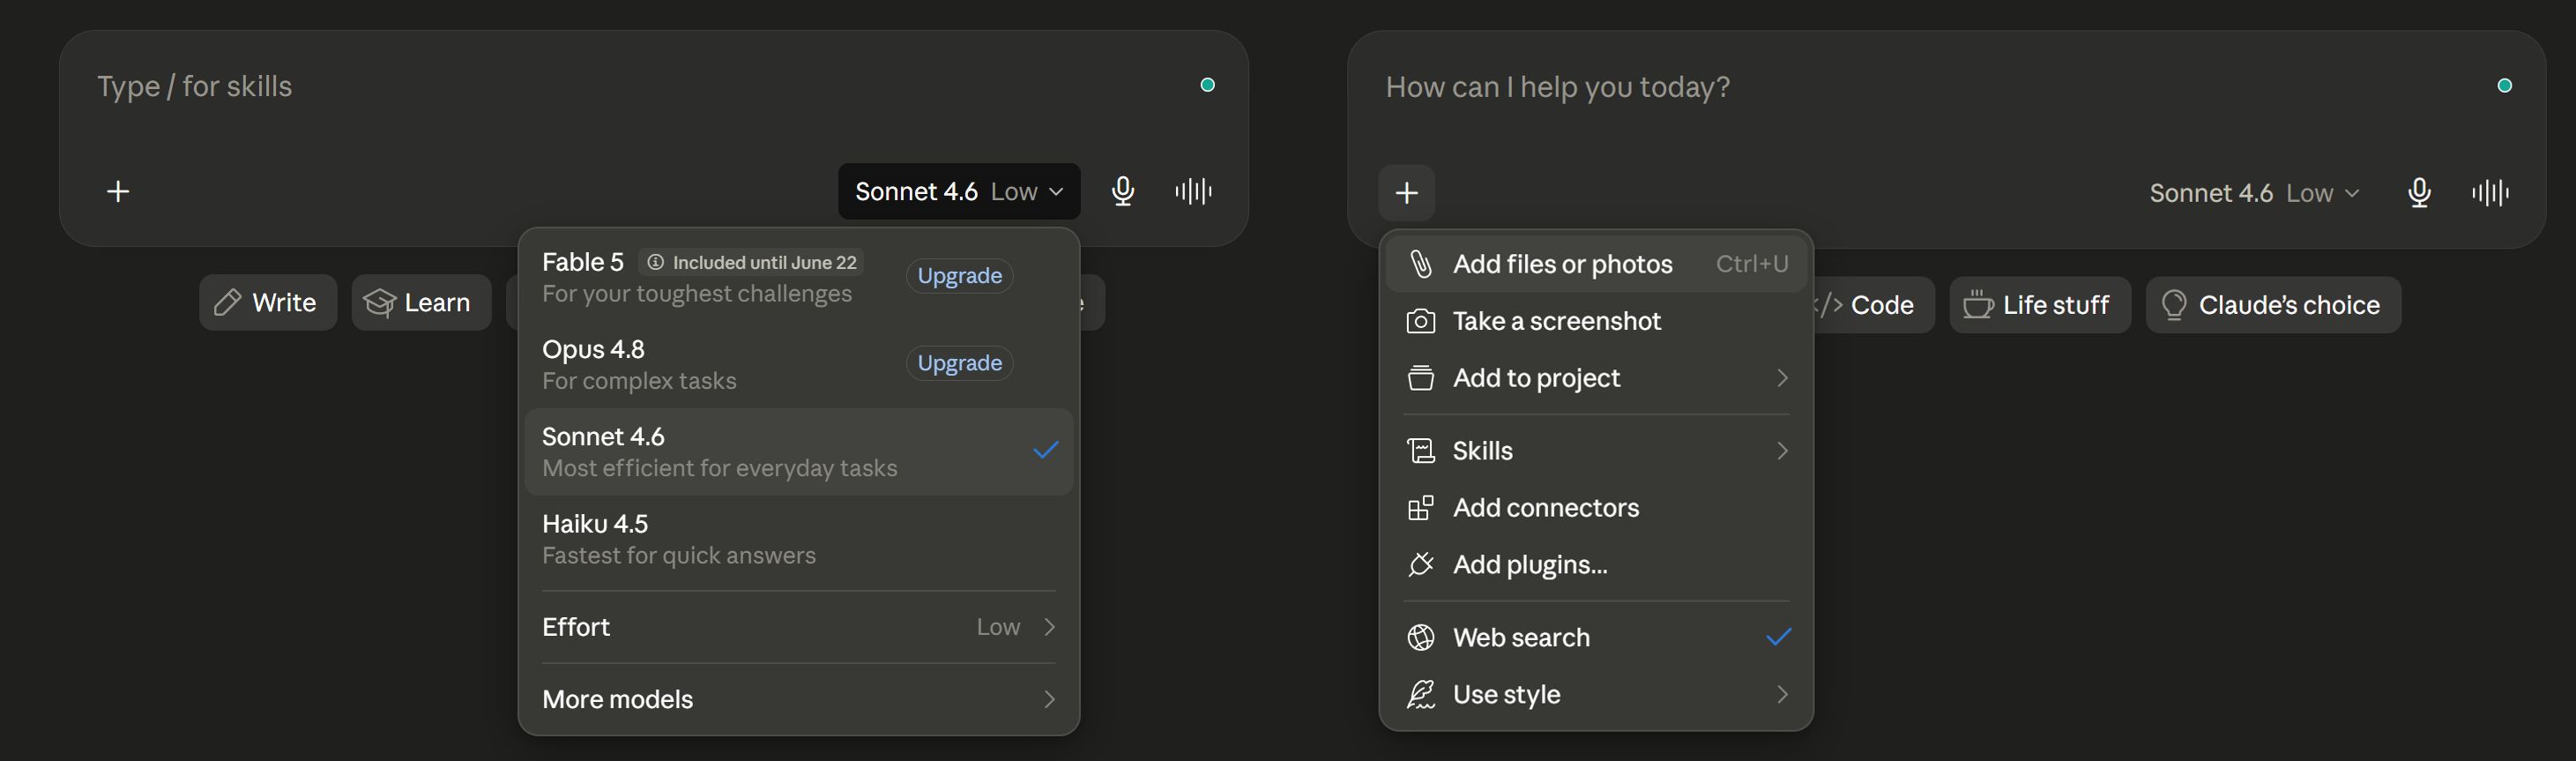The image size is (2576, 761).
Task: Click the feather icon for Use style
Action: [x=1420, y=694]
